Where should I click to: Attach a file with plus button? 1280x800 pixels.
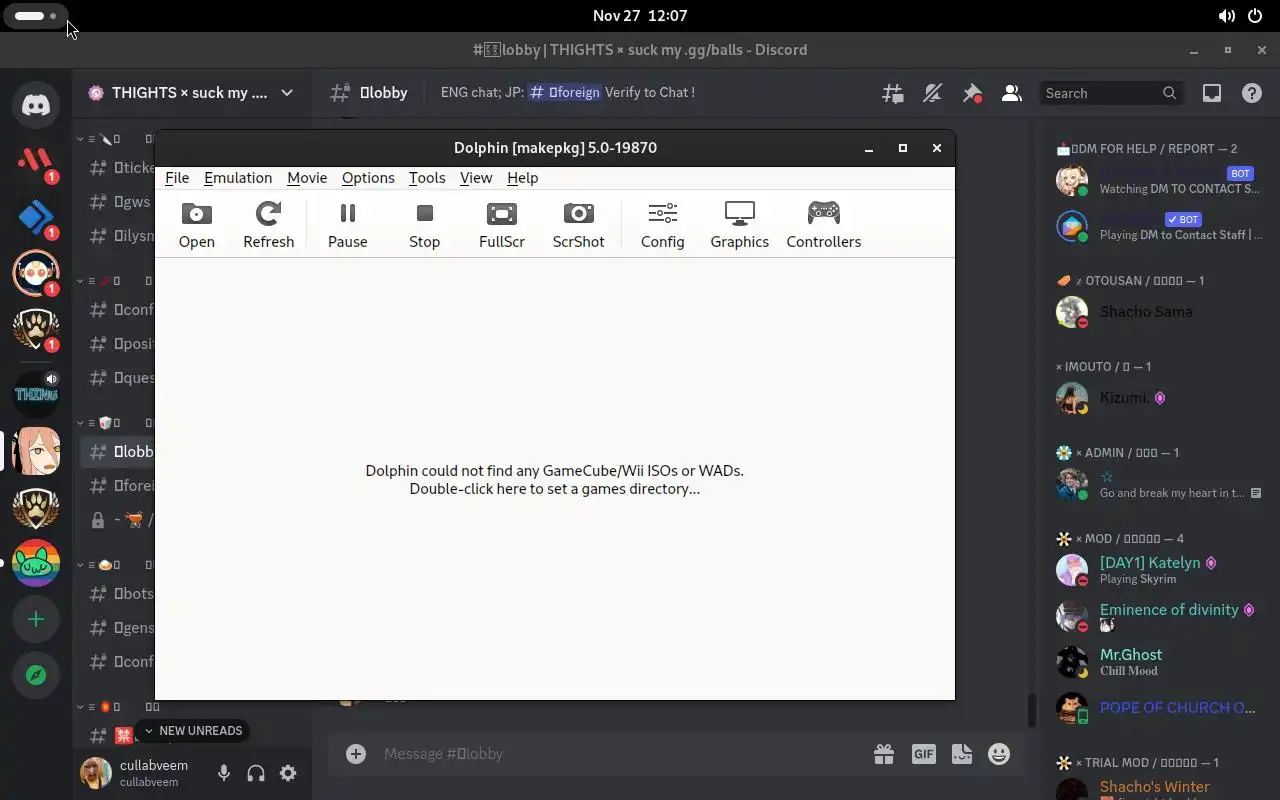356,754
